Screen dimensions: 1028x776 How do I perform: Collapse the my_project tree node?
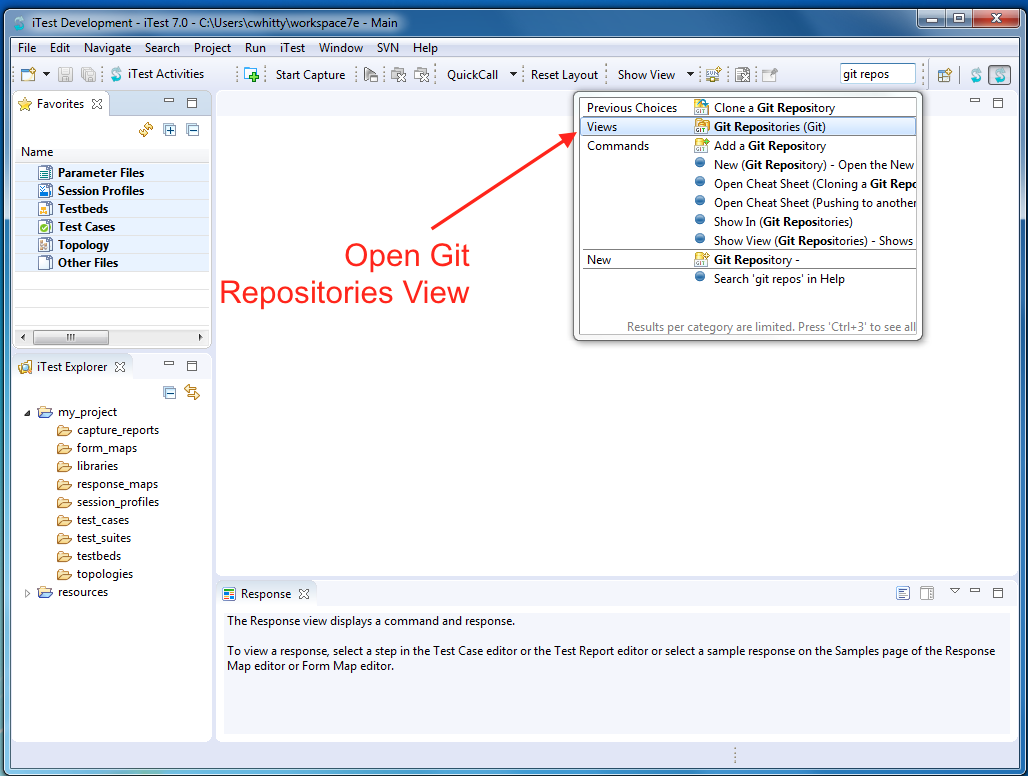click(27, 413)
